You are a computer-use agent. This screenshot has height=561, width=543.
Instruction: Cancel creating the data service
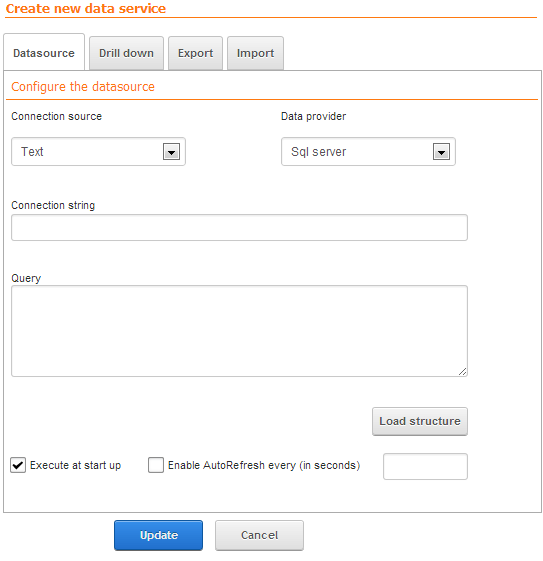coord(259,535)
